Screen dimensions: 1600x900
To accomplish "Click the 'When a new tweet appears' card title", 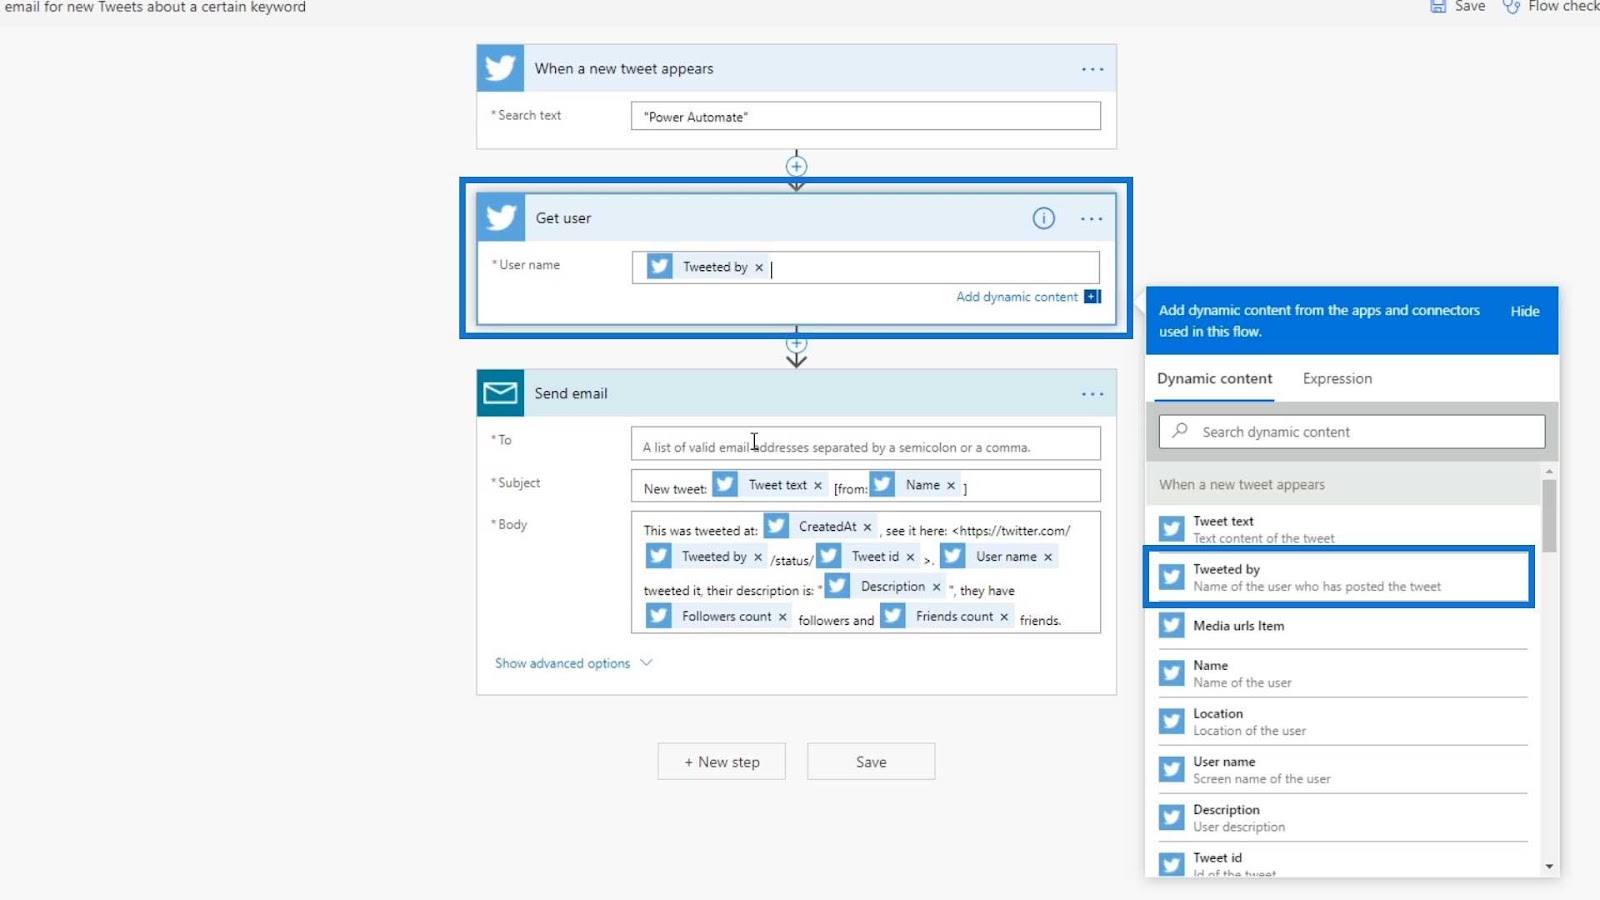I will (624, 69).
